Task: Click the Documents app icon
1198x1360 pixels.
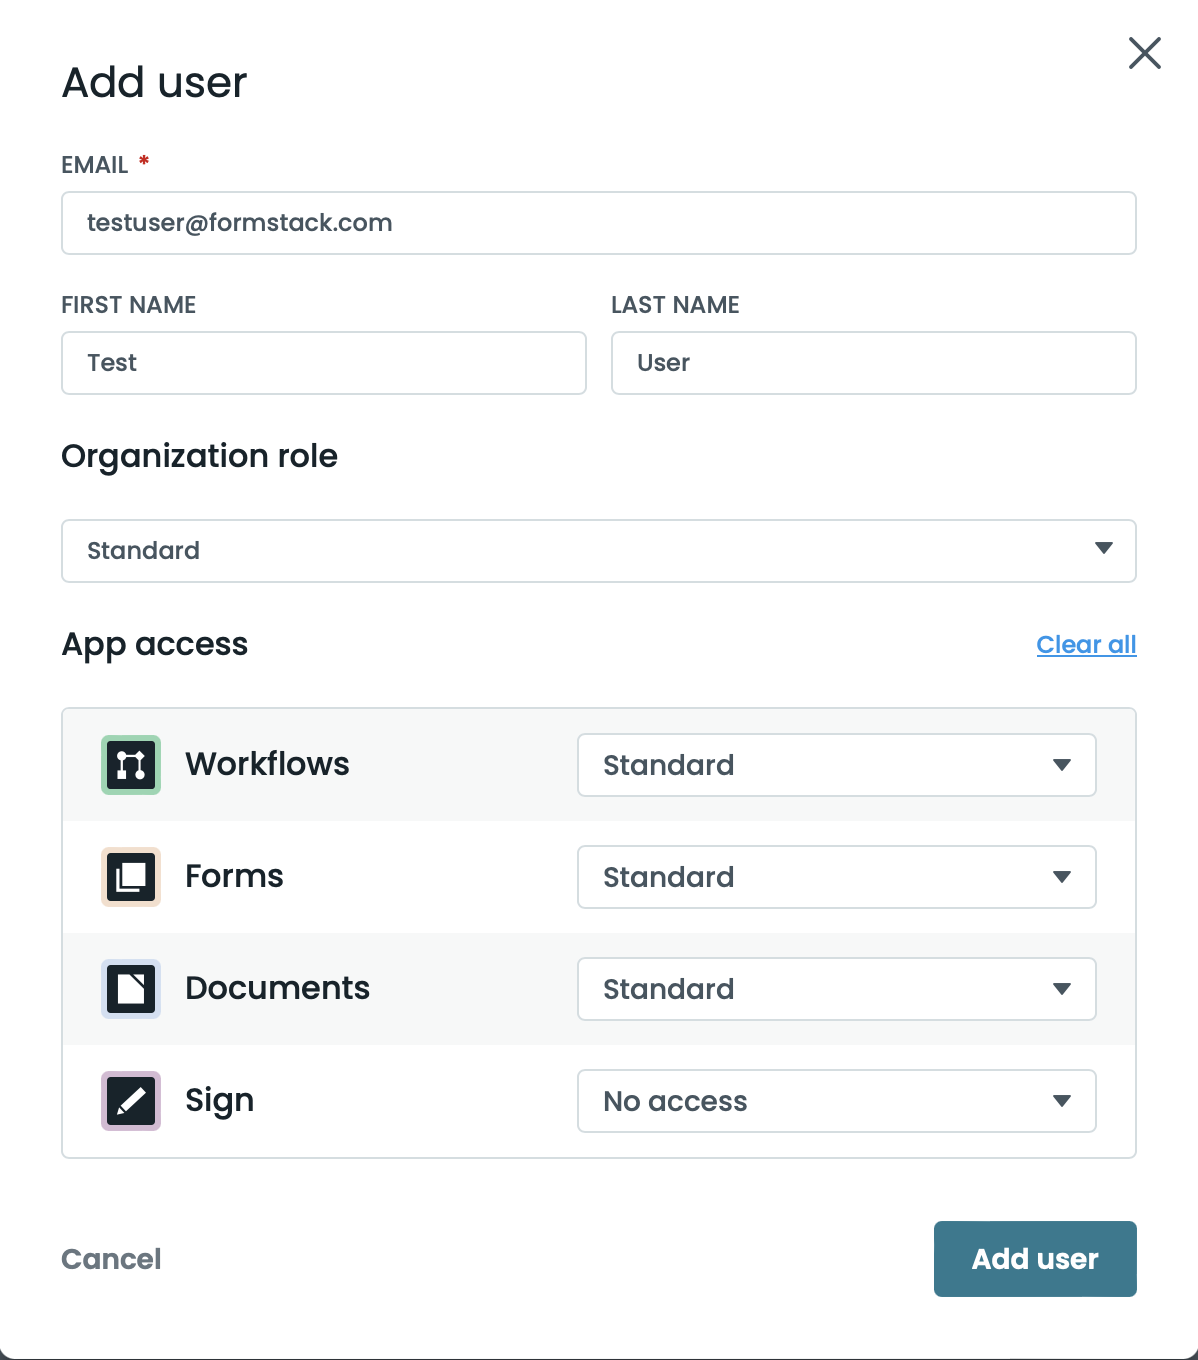Action: pyautogui.click(x=131, y=989)
